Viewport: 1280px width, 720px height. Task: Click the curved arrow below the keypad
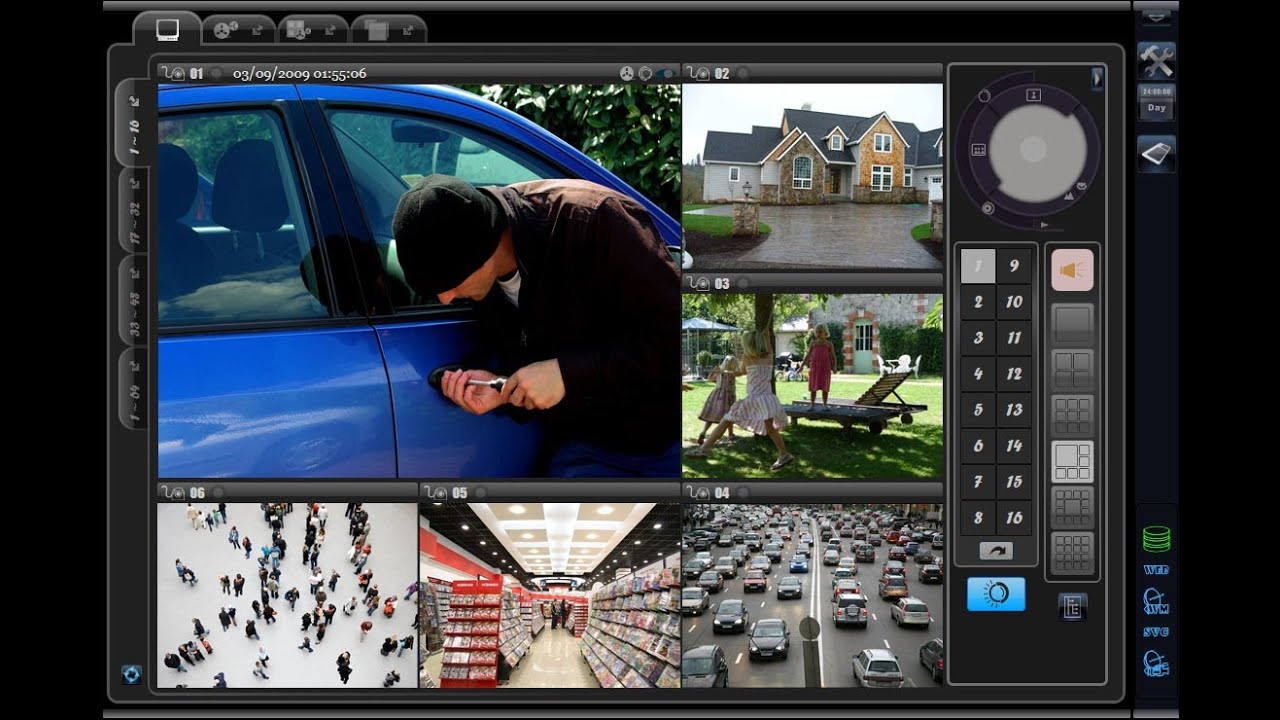pos(995,551)
